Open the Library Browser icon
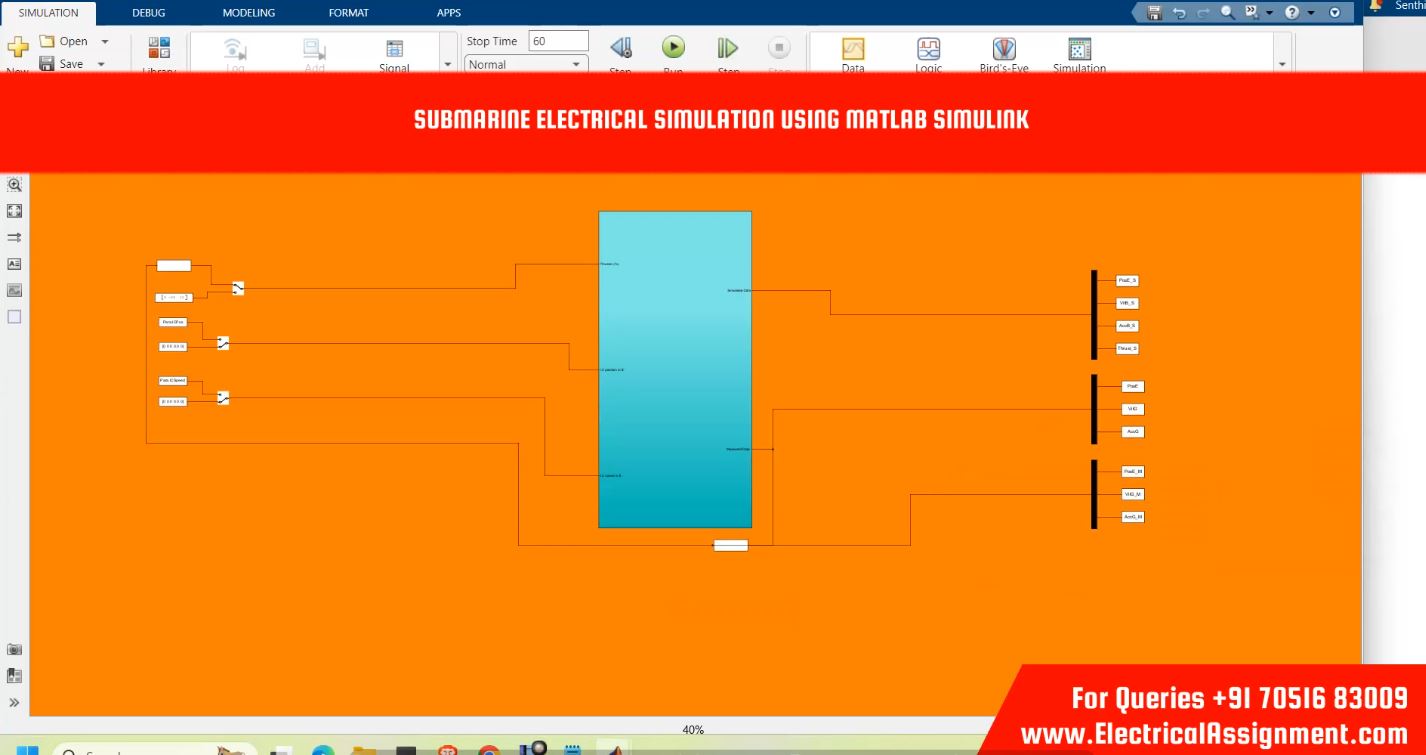 (x=159, y=48)
